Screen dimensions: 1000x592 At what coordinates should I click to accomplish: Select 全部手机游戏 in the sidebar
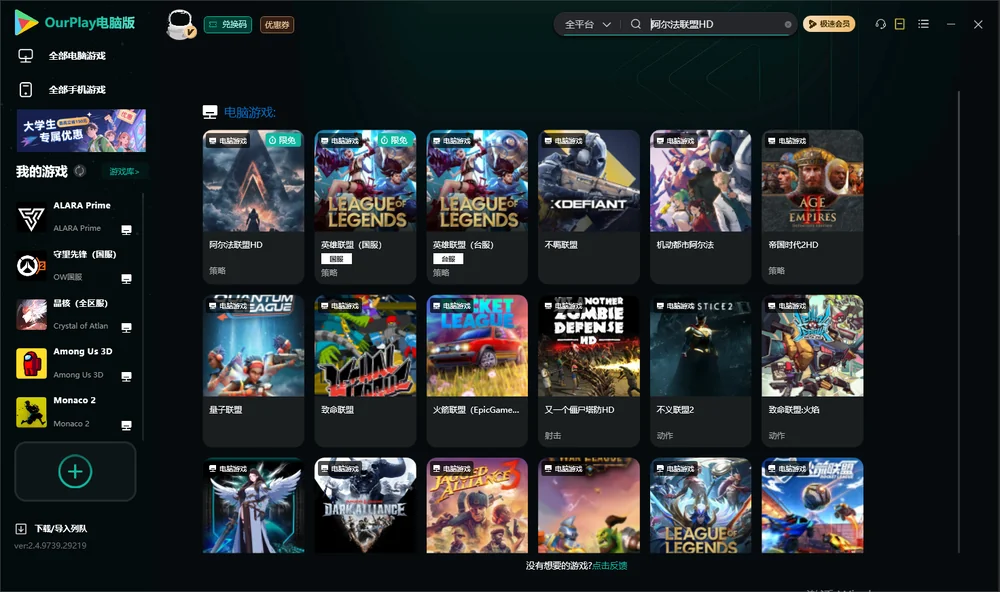click(77, 90)
